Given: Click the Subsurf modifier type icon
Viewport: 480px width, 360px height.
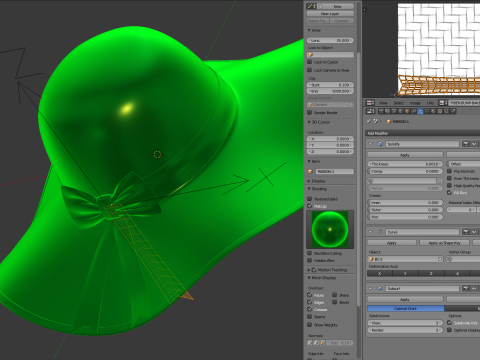Looking at the screenshot, I should 380,288.
